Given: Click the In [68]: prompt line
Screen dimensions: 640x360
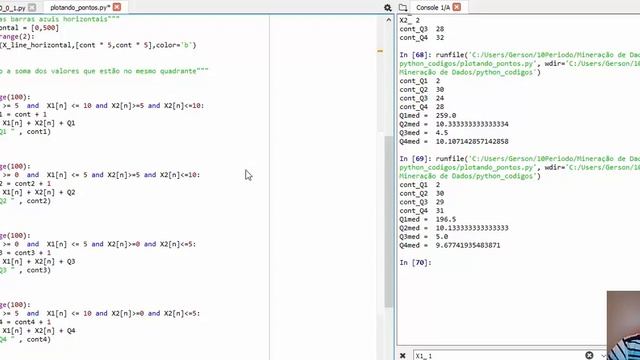Looking at the screenshot, I should pos(415,55).
